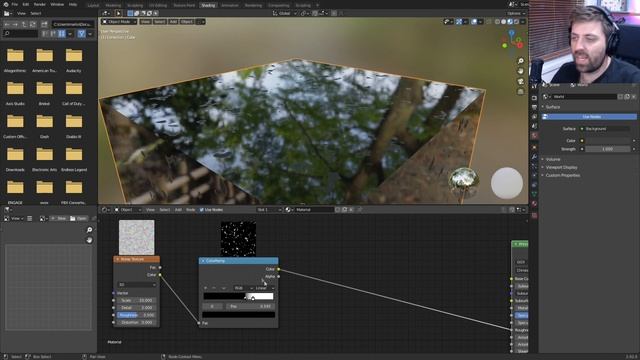
Task: Click the Use Nodes button in World panel
Action: (589, 117)
